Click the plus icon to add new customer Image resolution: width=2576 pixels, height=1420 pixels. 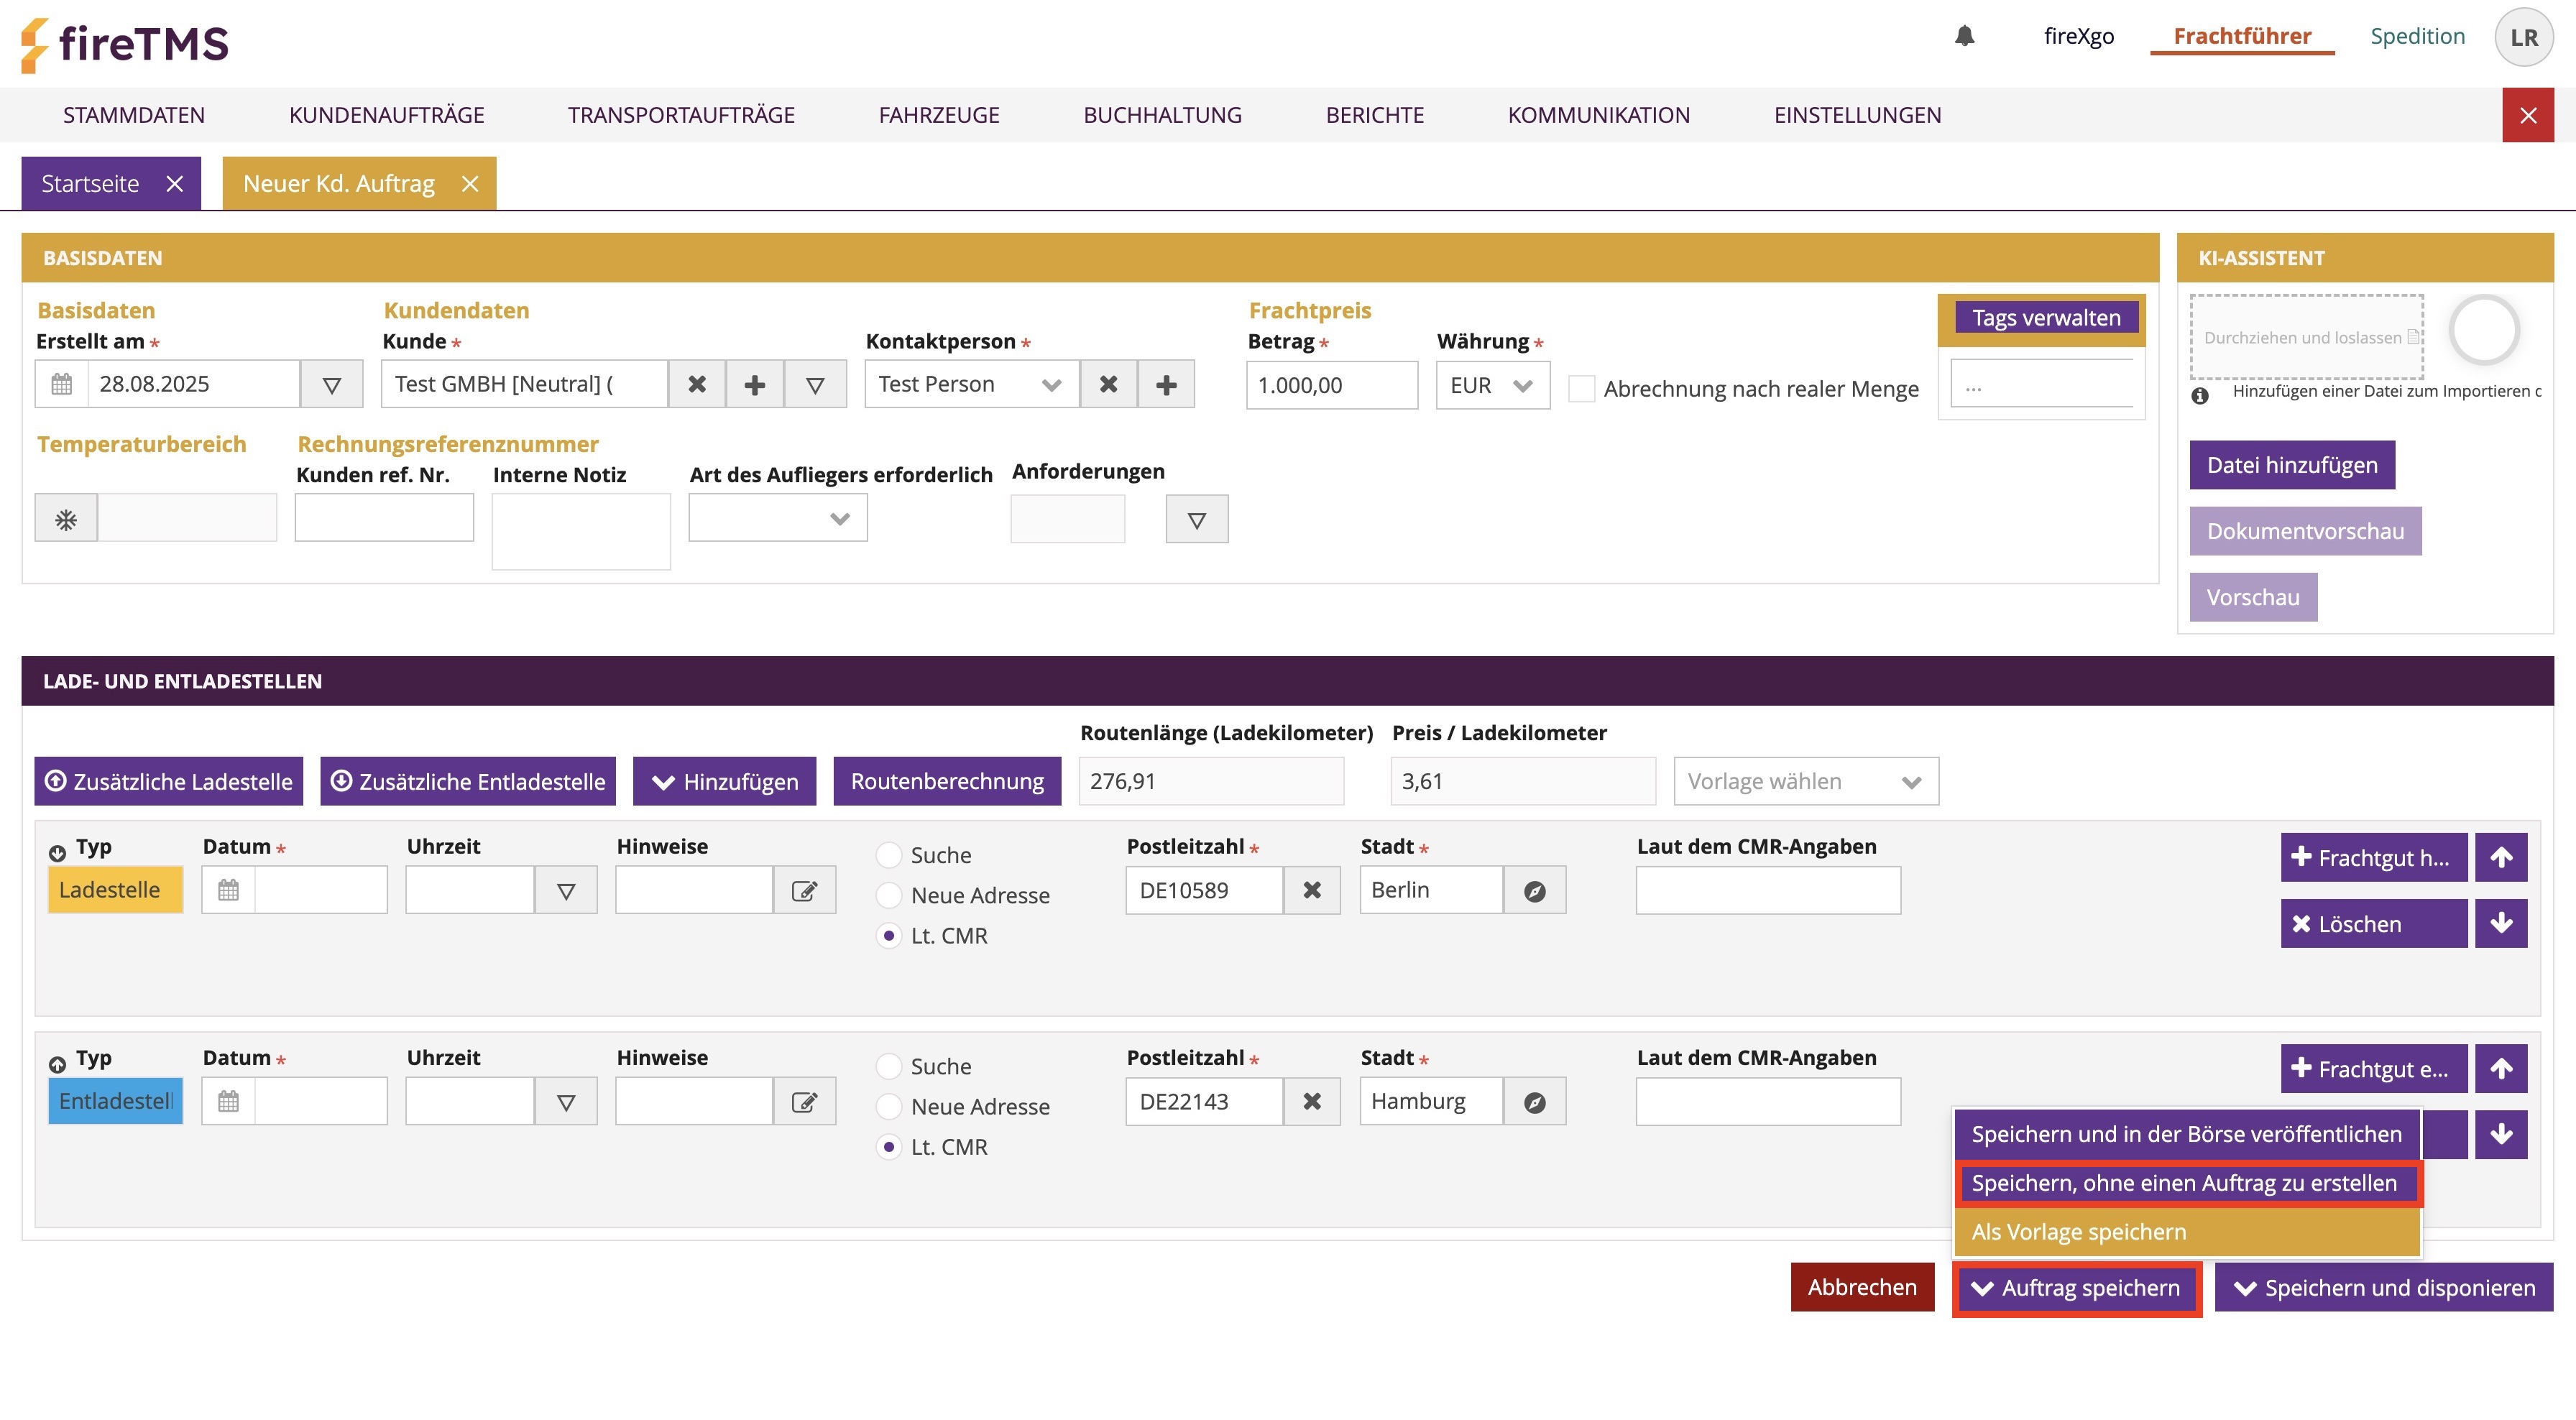755,385
